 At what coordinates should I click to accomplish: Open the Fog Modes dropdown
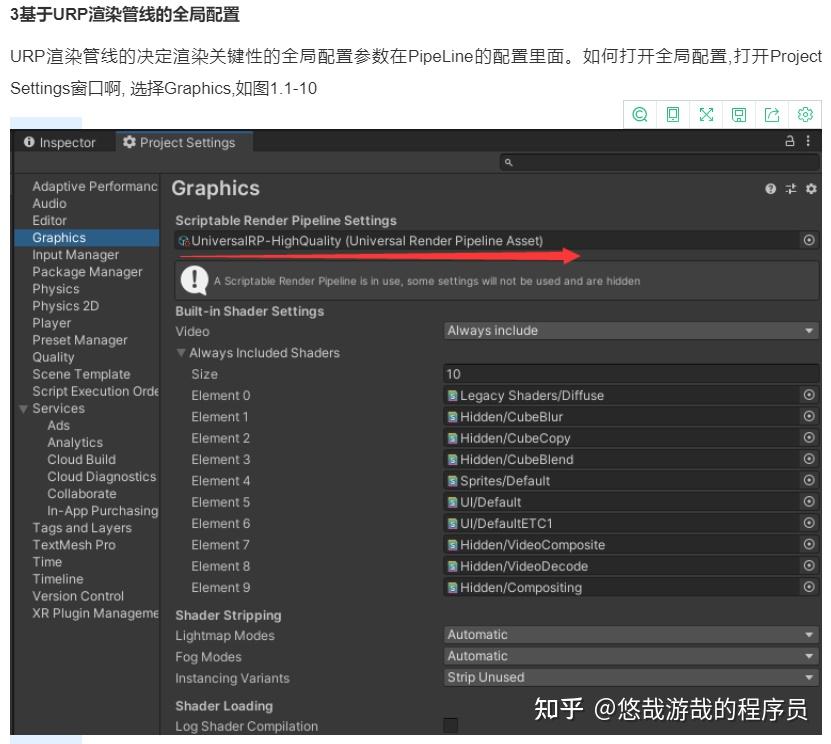tap(630, 656)
